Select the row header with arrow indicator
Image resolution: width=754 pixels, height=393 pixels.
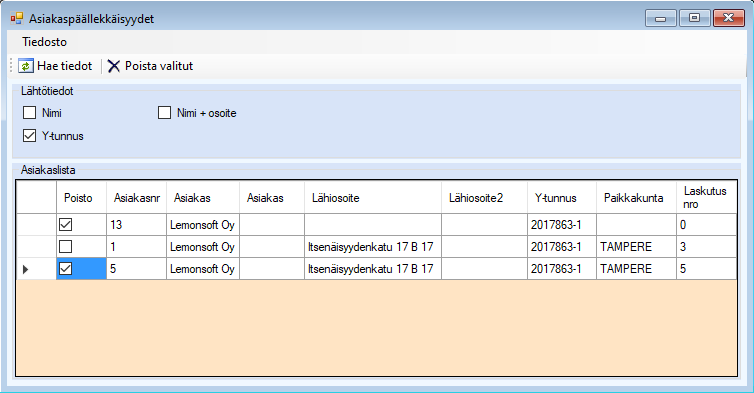pos(36,269)
